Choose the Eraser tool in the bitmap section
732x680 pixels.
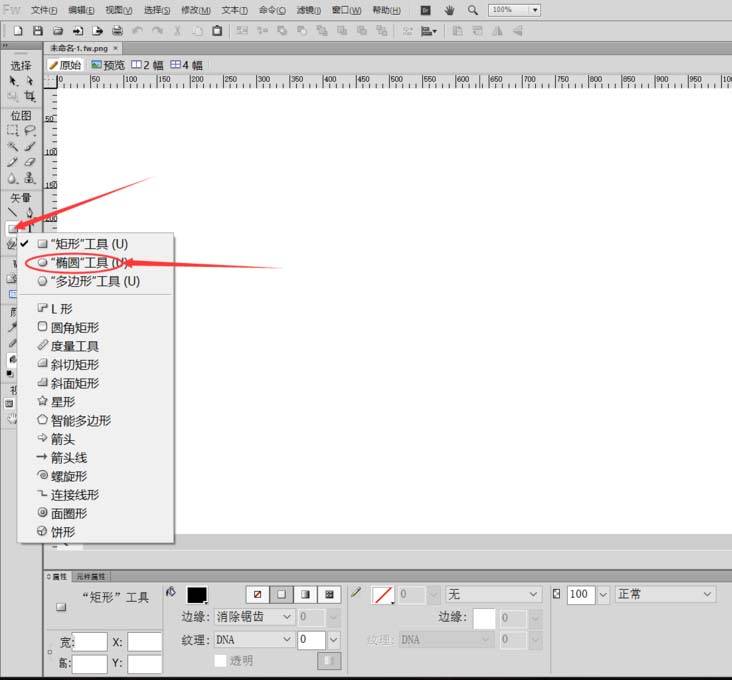(30, 162)
